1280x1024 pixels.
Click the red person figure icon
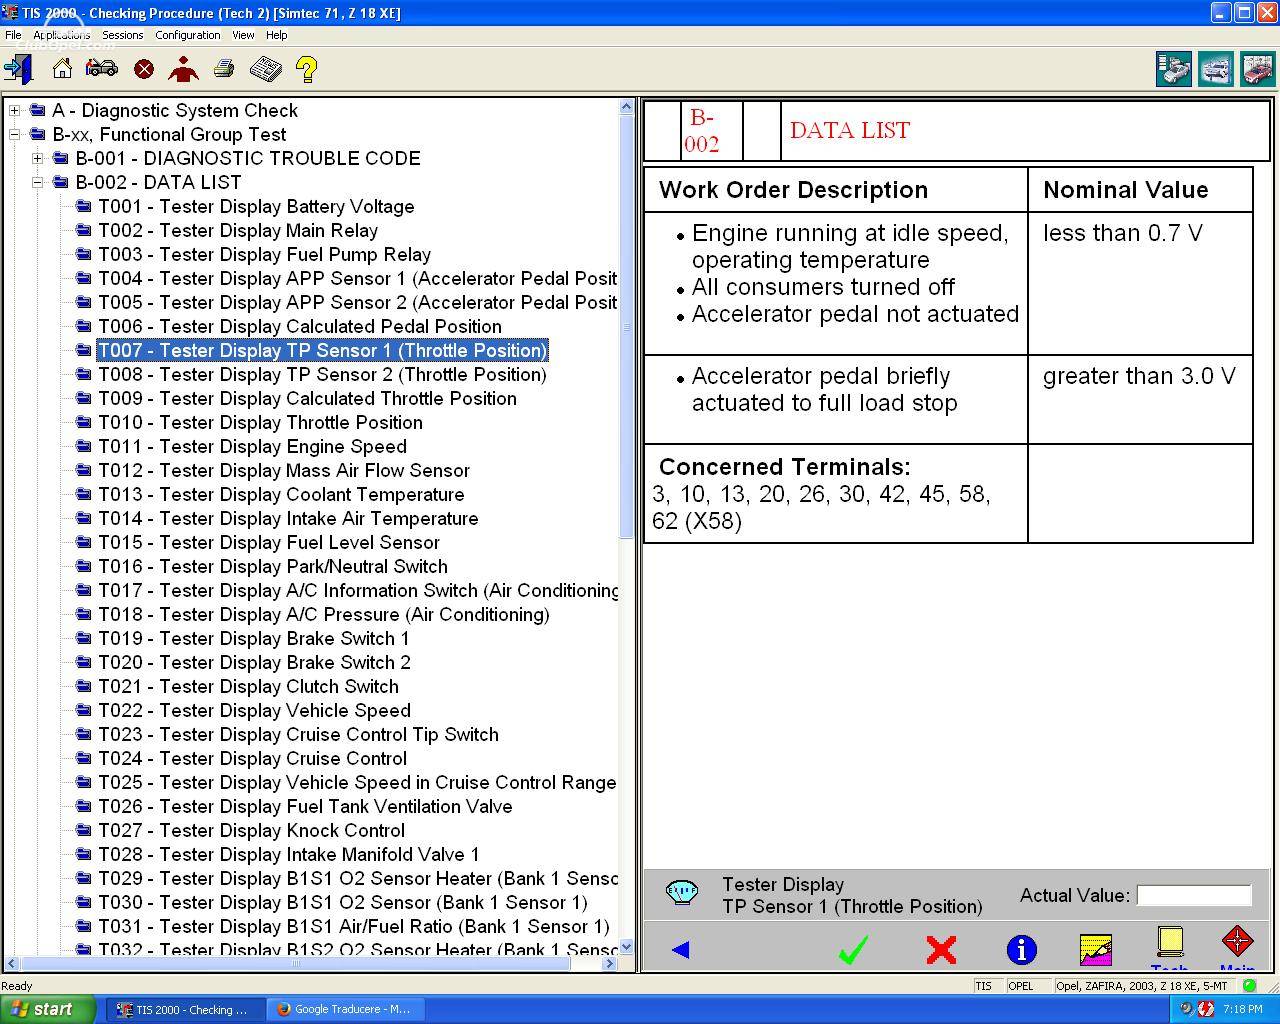click(x=183, y=69)
